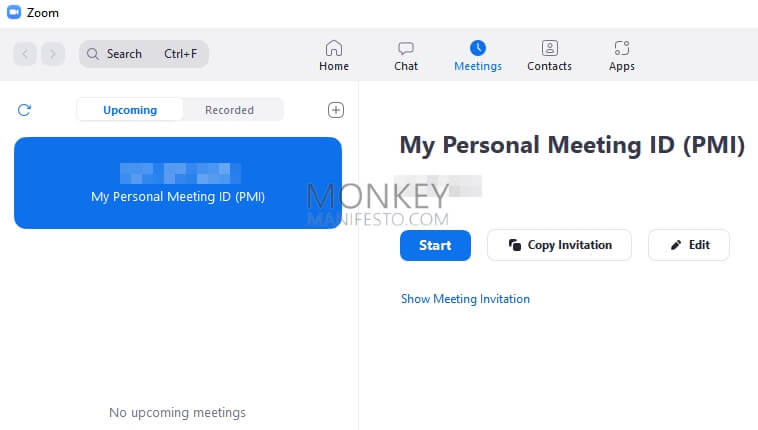Image resolution: width=758 pixels, height=430 pixels.
Task: Select the Meetings tab
Action: click(478, 56)
